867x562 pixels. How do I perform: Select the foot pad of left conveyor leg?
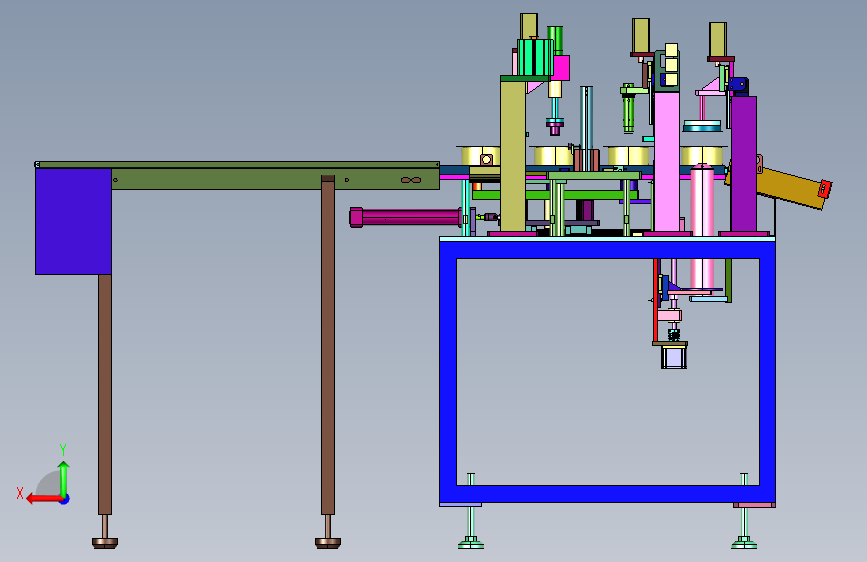pos(105,543)
